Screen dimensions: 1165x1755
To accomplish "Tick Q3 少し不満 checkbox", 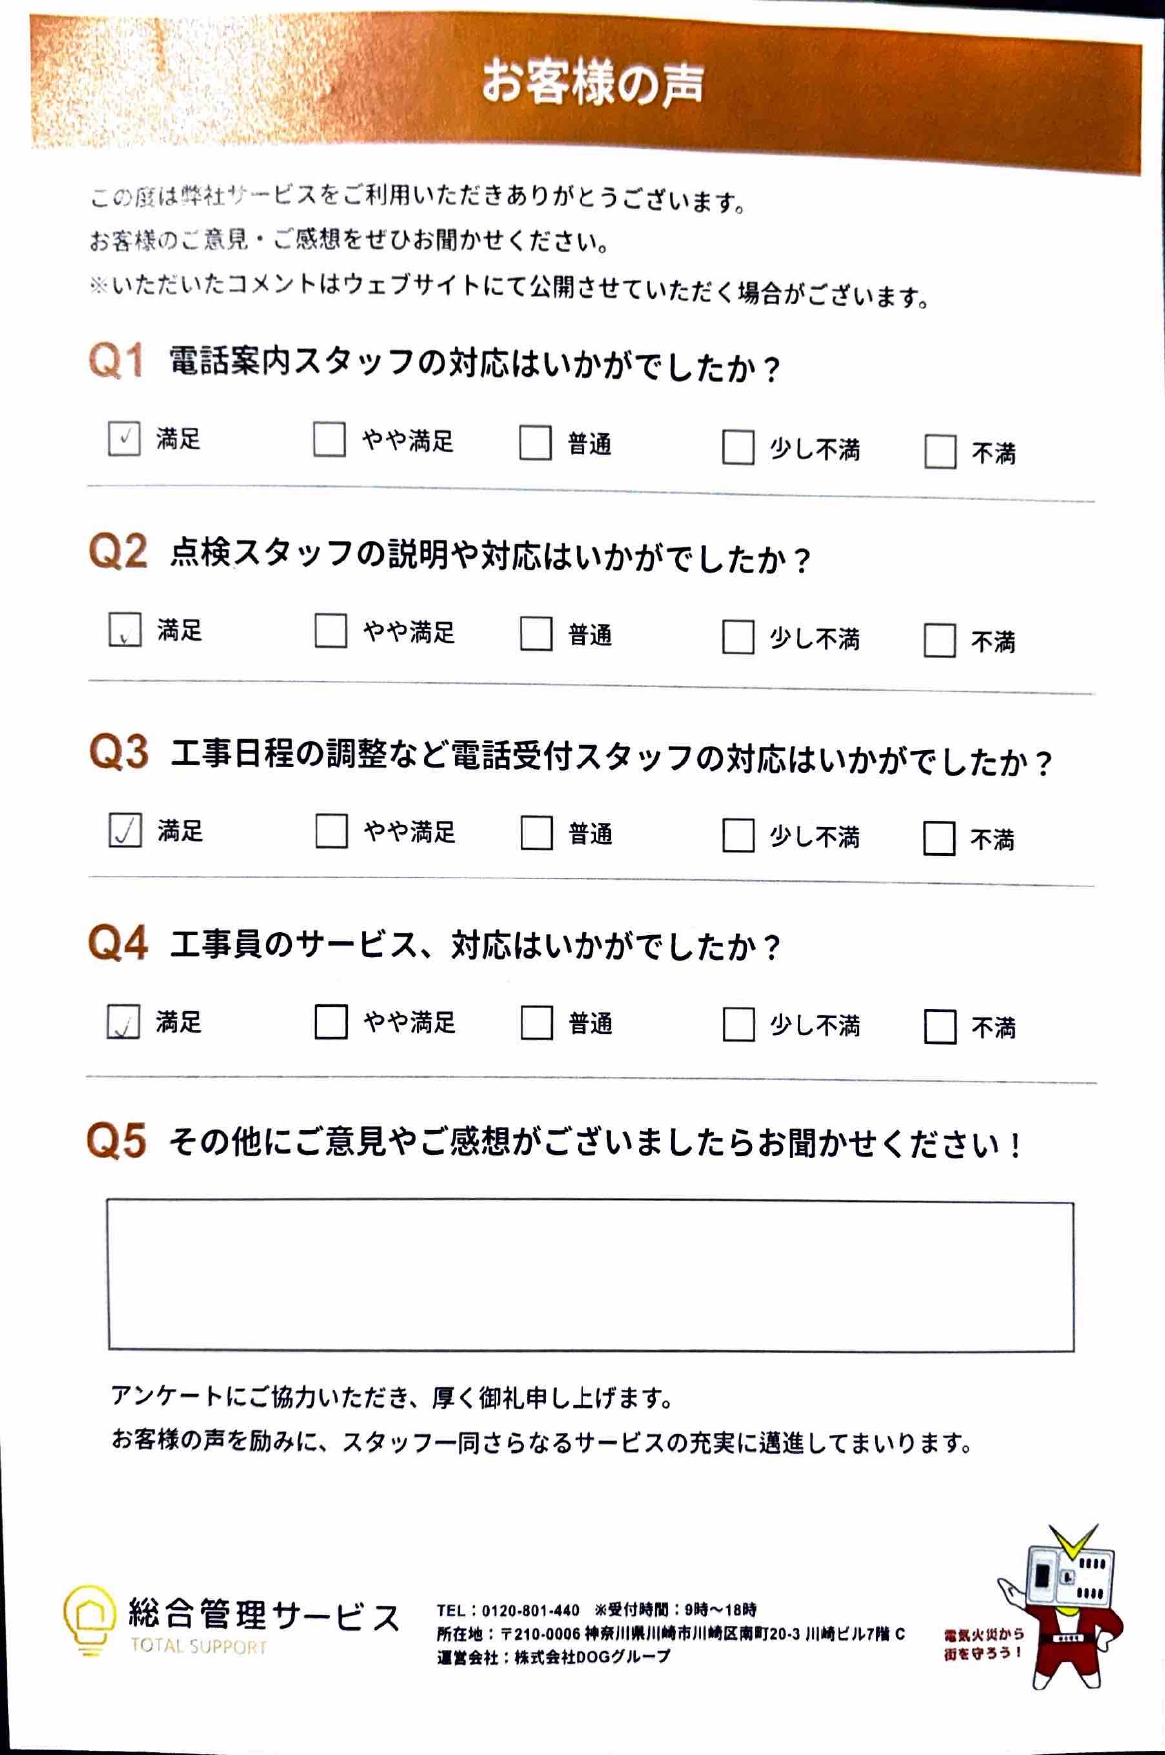I will pyautogui.click(x=738, y=836).
